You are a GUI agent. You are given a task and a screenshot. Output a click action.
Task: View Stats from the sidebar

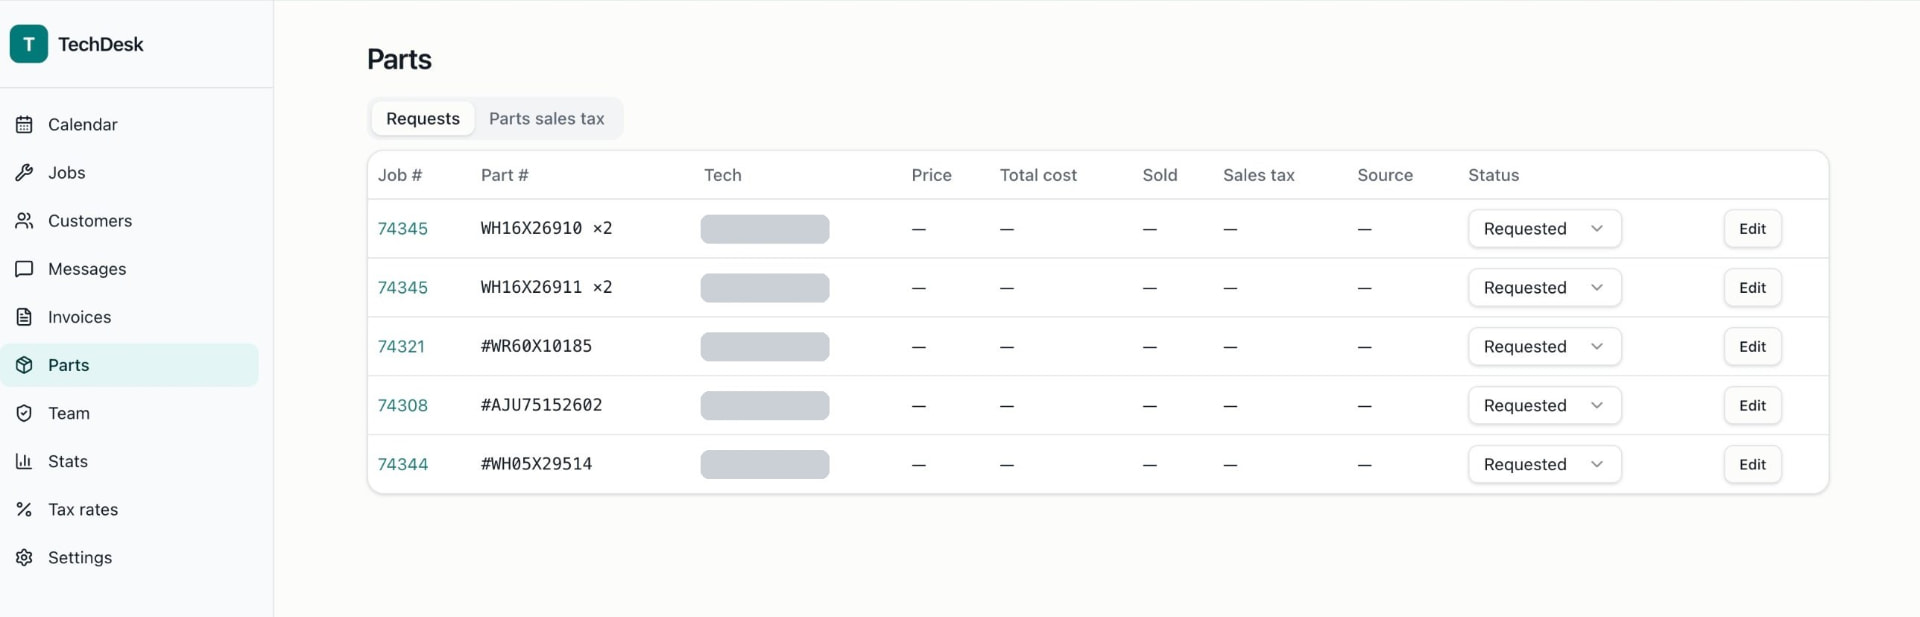pyautogui.click(x=130, y=461)
